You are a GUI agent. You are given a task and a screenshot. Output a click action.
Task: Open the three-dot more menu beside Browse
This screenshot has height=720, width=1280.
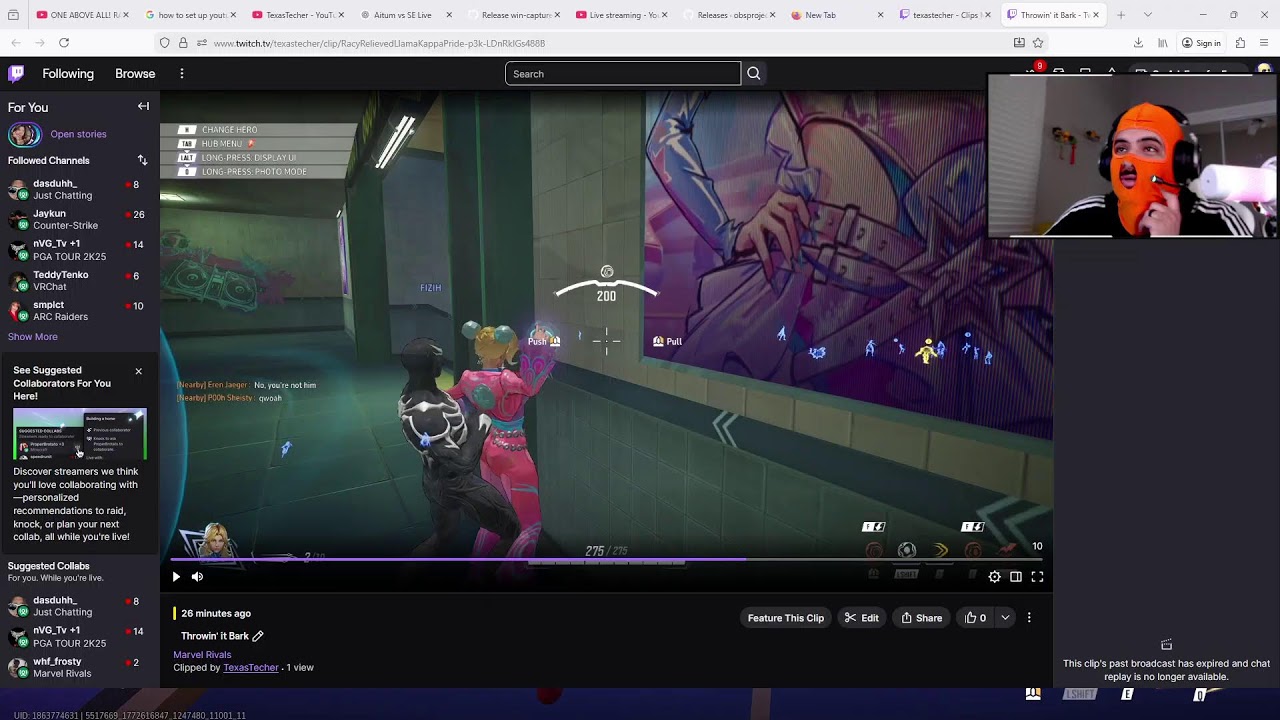(182, 73)
